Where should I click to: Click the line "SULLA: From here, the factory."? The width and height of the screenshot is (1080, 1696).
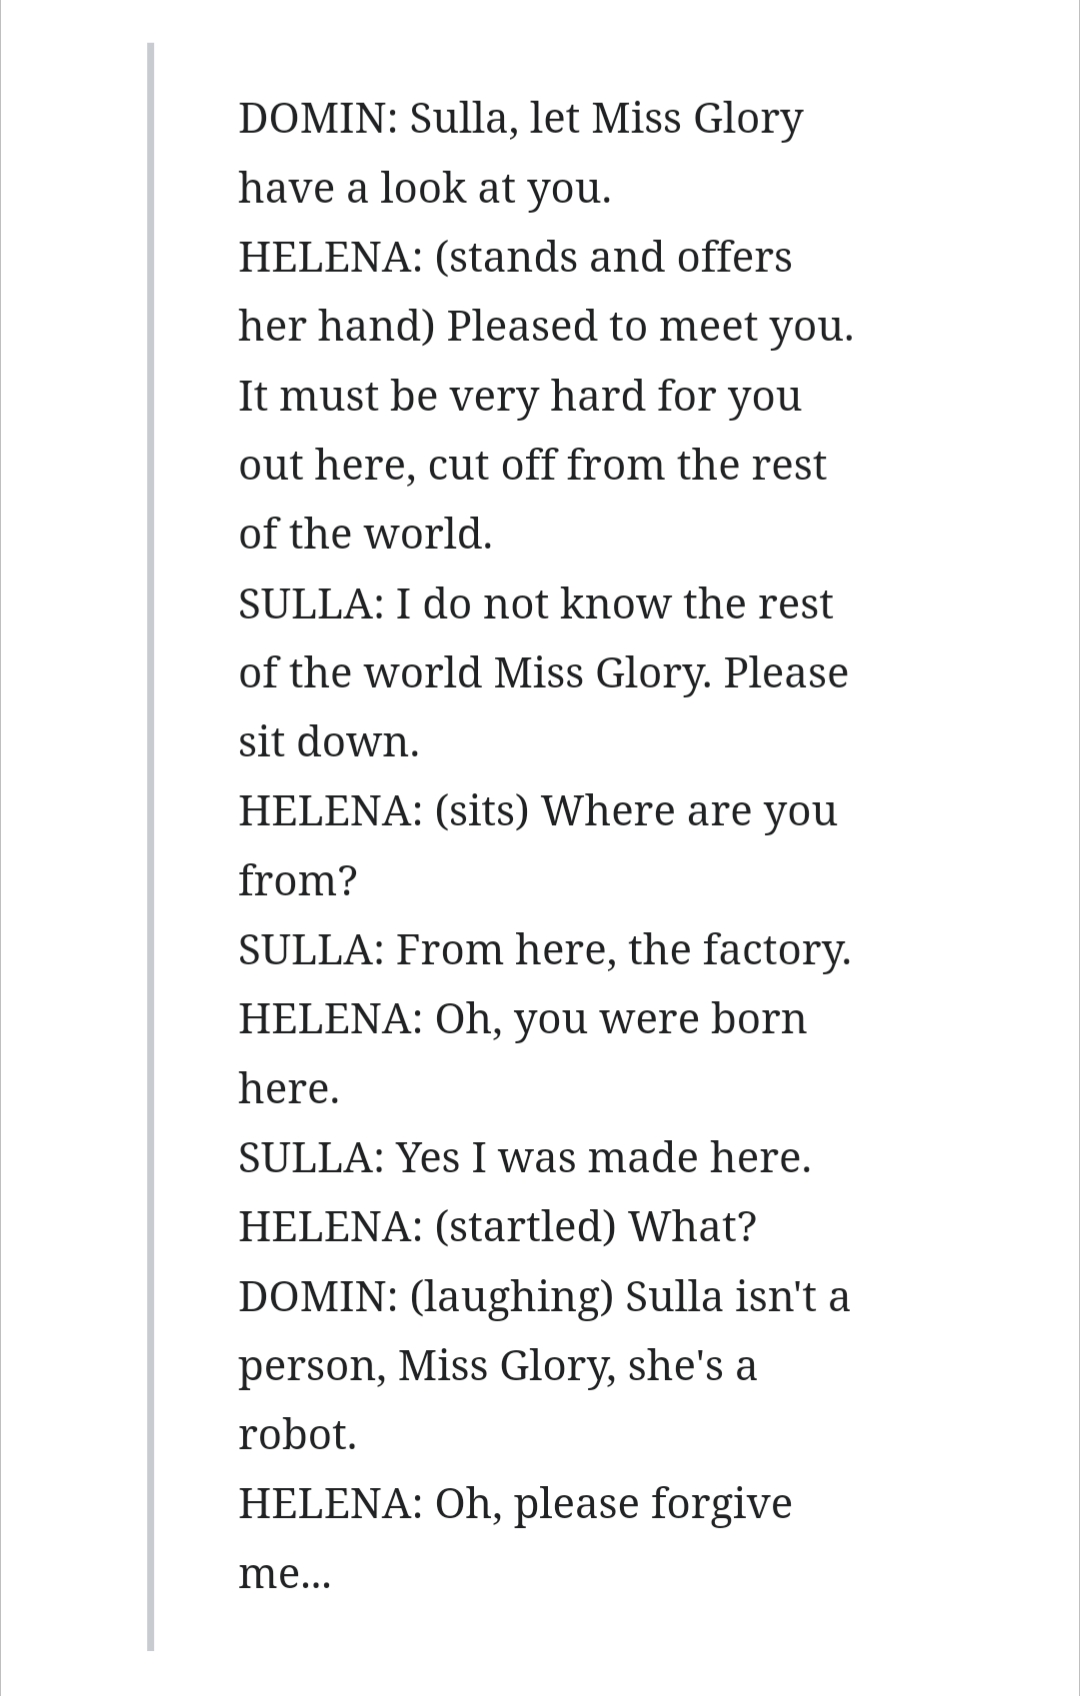tap(544, 949)
